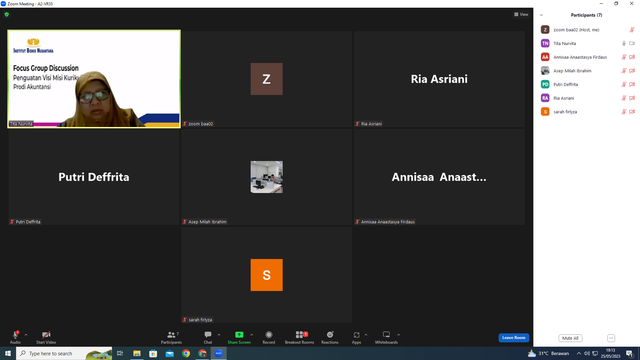Select Putri Deffrita in participants list
Viewport: 640px width, 360px height.
(587, 84)
